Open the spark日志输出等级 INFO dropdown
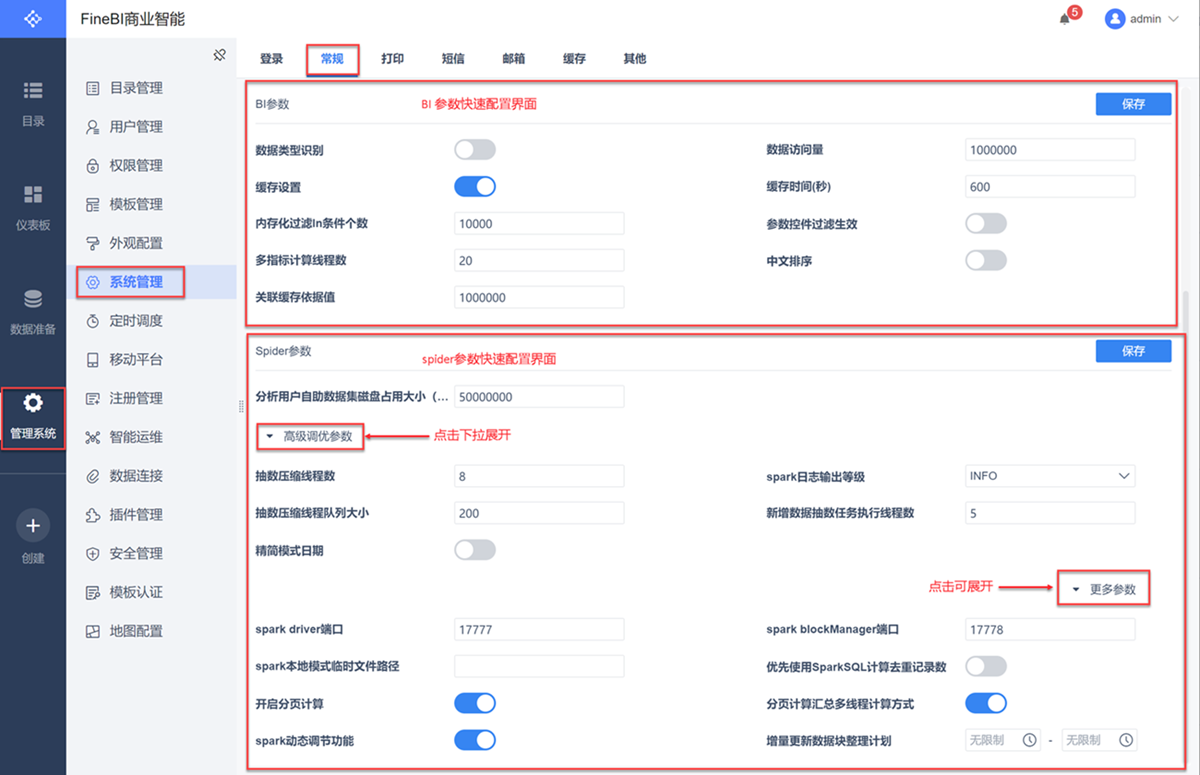The height and width of the screenshot is (775, 1200). tap(1050, 476)
